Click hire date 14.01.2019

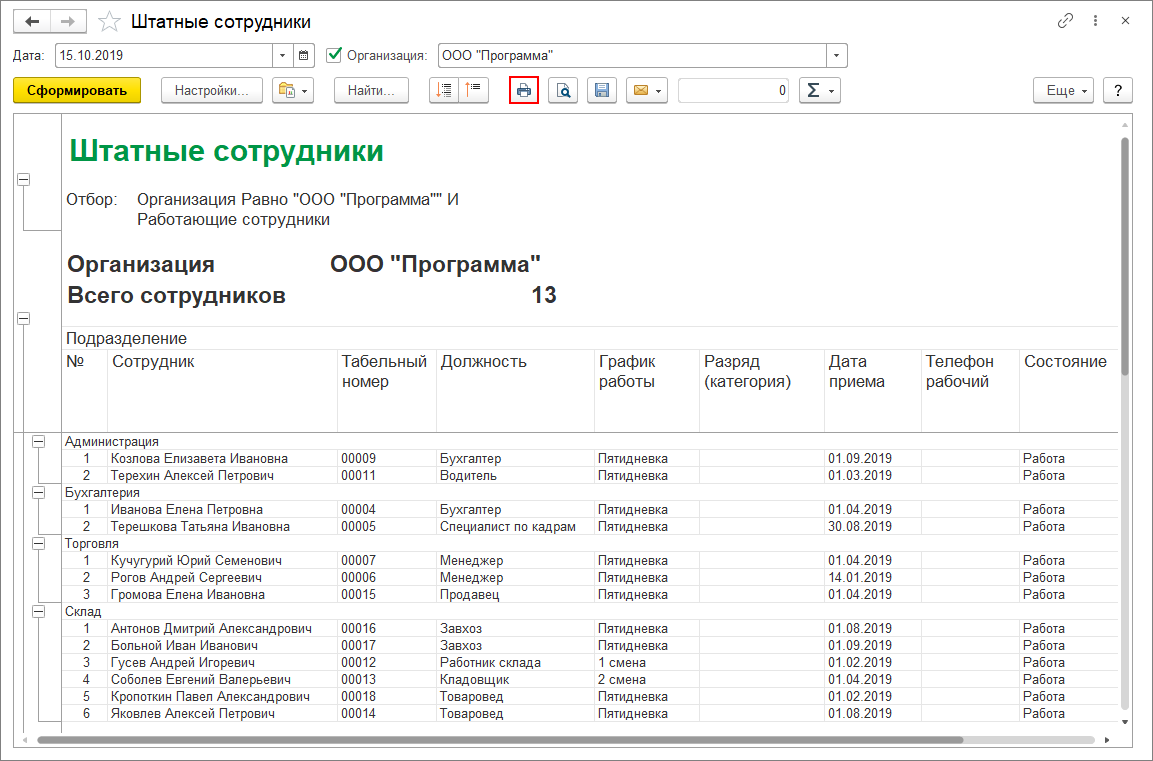pos(872,577)
